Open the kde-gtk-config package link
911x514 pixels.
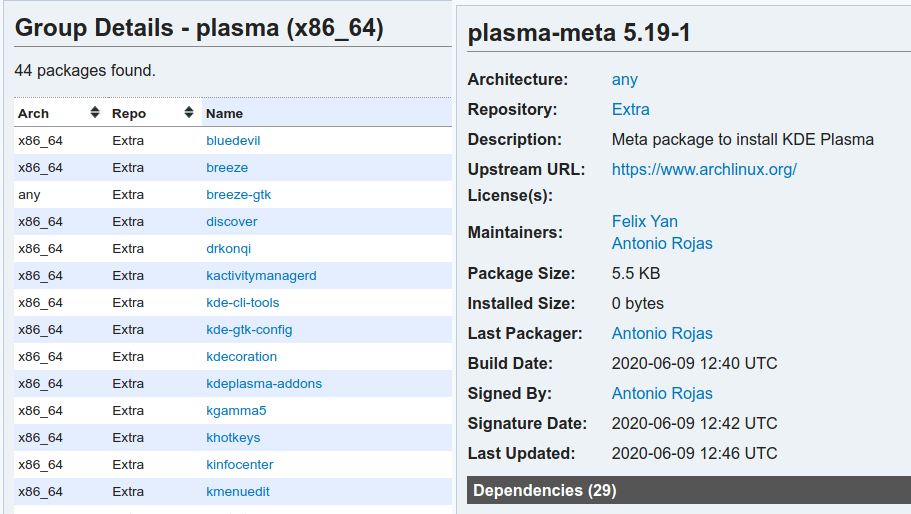pos(249,330)
